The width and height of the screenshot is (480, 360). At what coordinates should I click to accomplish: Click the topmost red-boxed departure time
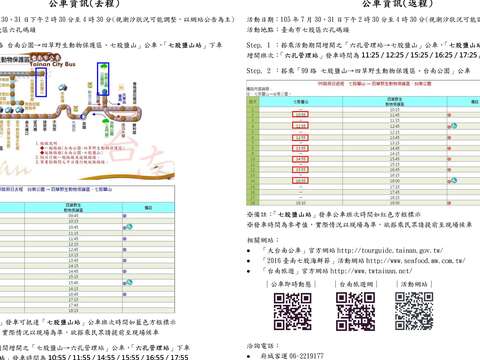click(x=300, y=114)
